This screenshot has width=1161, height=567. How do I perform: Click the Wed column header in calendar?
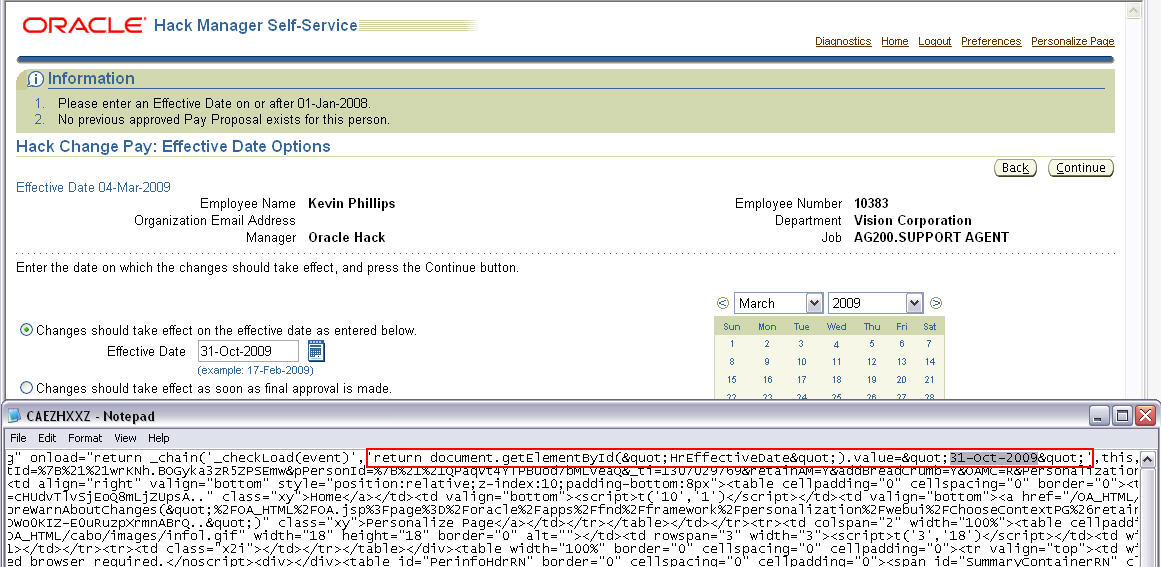tap(837, 326)
